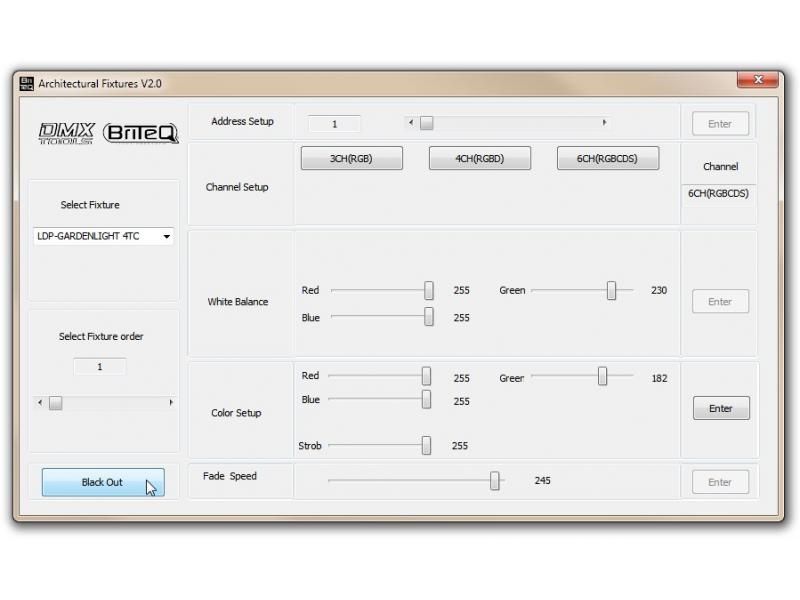Click the White Balance label

point(238,302)
